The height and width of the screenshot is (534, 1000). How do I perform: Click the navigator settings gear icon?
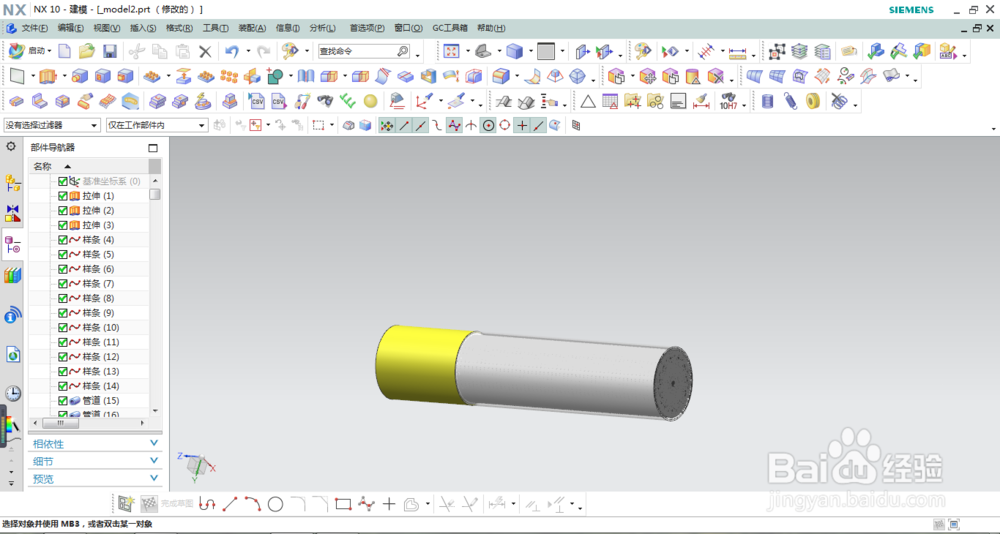click(x=11, y=147)
